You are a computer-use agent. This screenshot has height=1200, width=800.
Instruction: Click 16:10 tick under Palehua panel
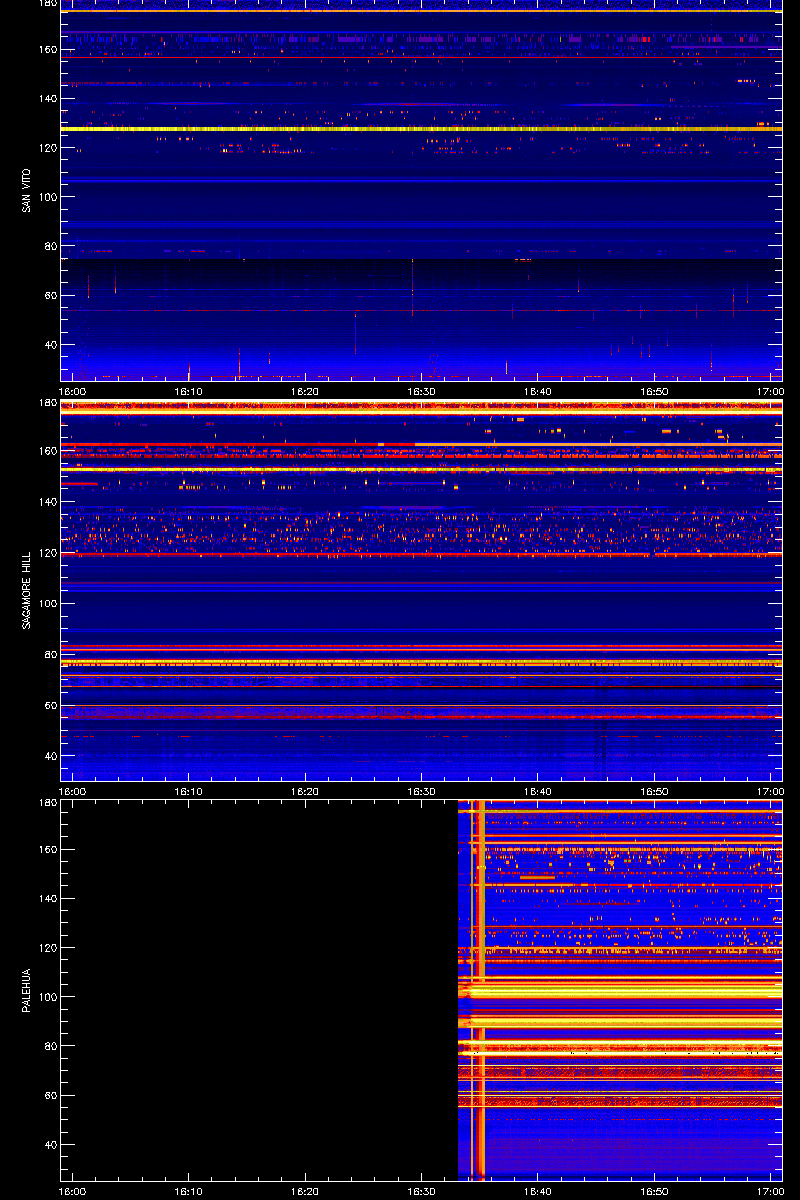click(x=189, y=1192)
